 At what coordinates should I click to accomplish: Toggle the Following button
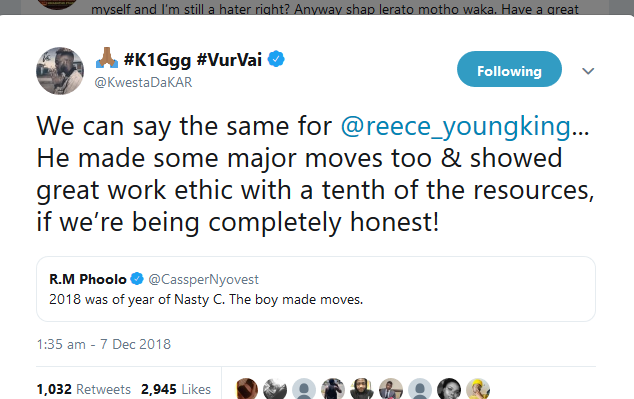click(x=509, y=69)
